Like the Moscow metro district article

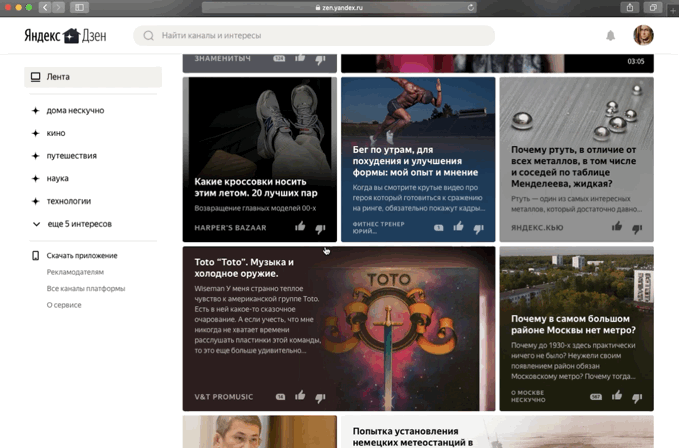617,396
